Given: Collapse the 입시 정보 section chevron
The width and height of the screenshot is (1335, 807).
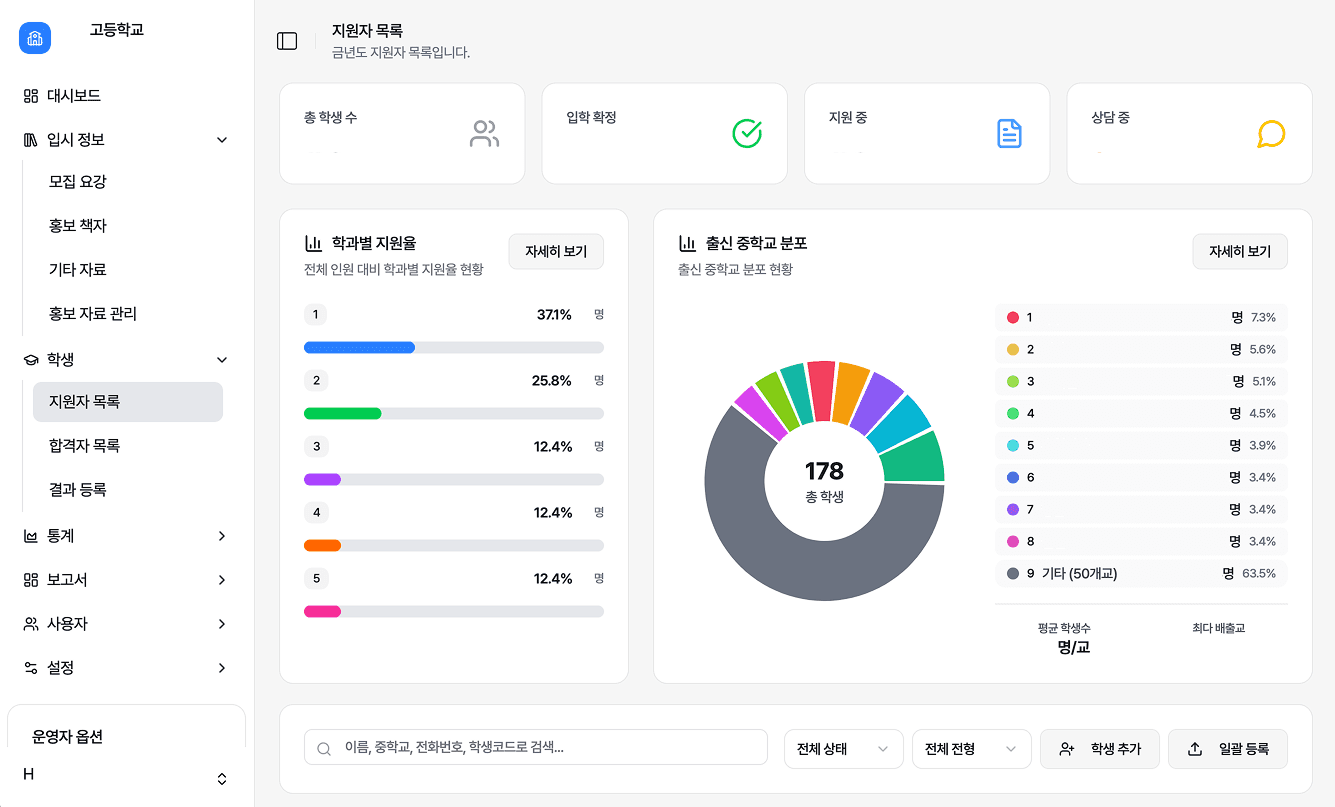Looking at the screenshot, I should [x=222, y=140].
